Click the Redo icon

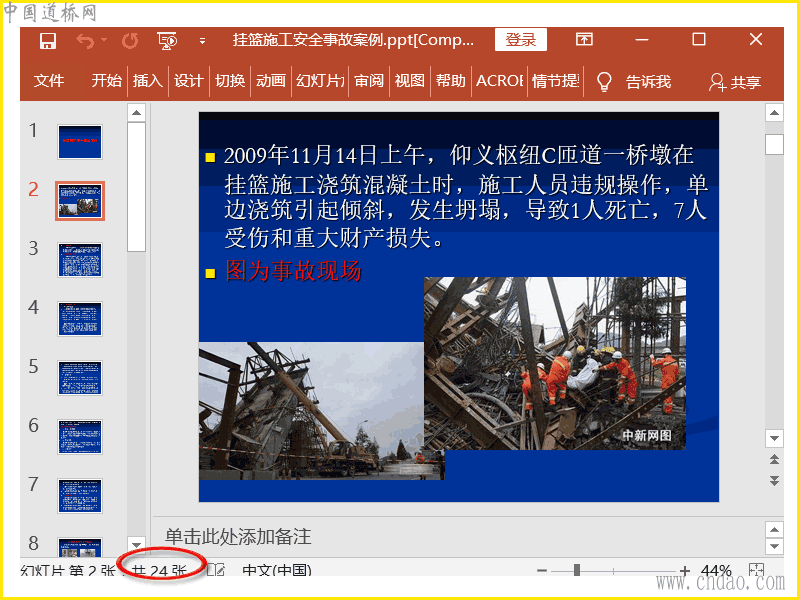point(130,41)
